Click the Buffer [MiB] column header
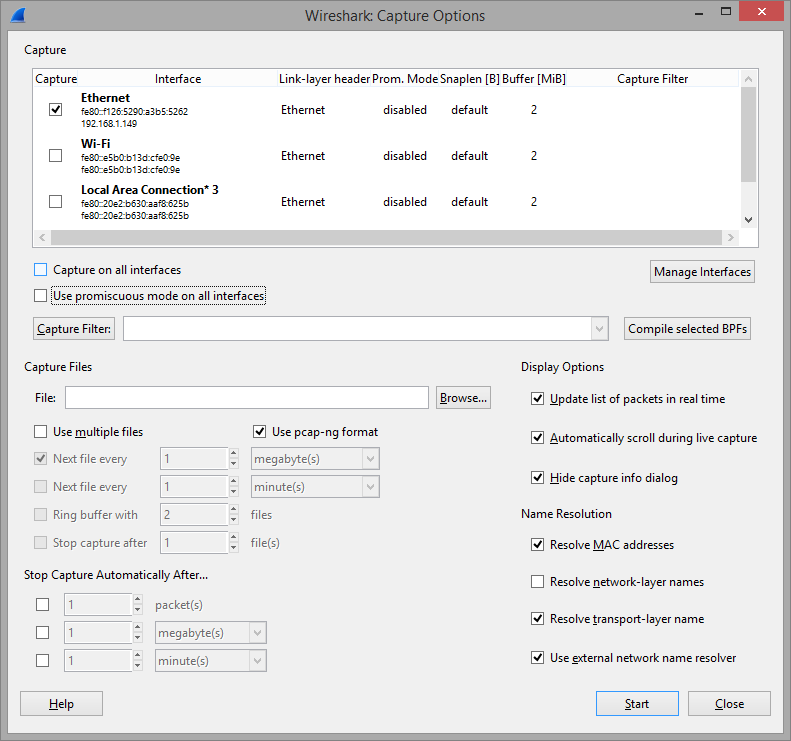791x741 pixels. (x=534, y=79)
